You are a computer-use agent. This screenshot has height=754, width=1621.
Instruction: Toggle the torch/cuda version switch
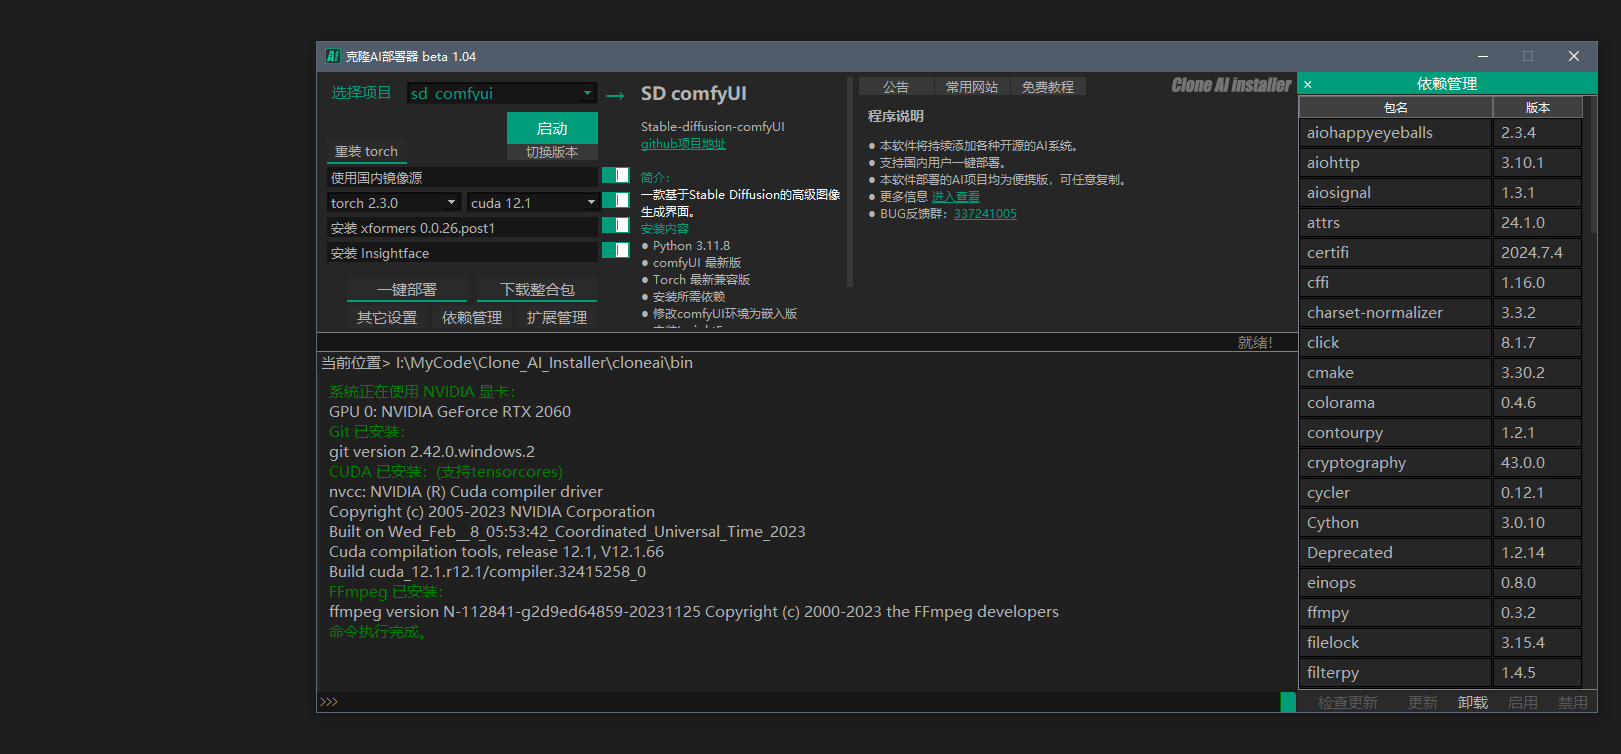click(x=615, y=201)
